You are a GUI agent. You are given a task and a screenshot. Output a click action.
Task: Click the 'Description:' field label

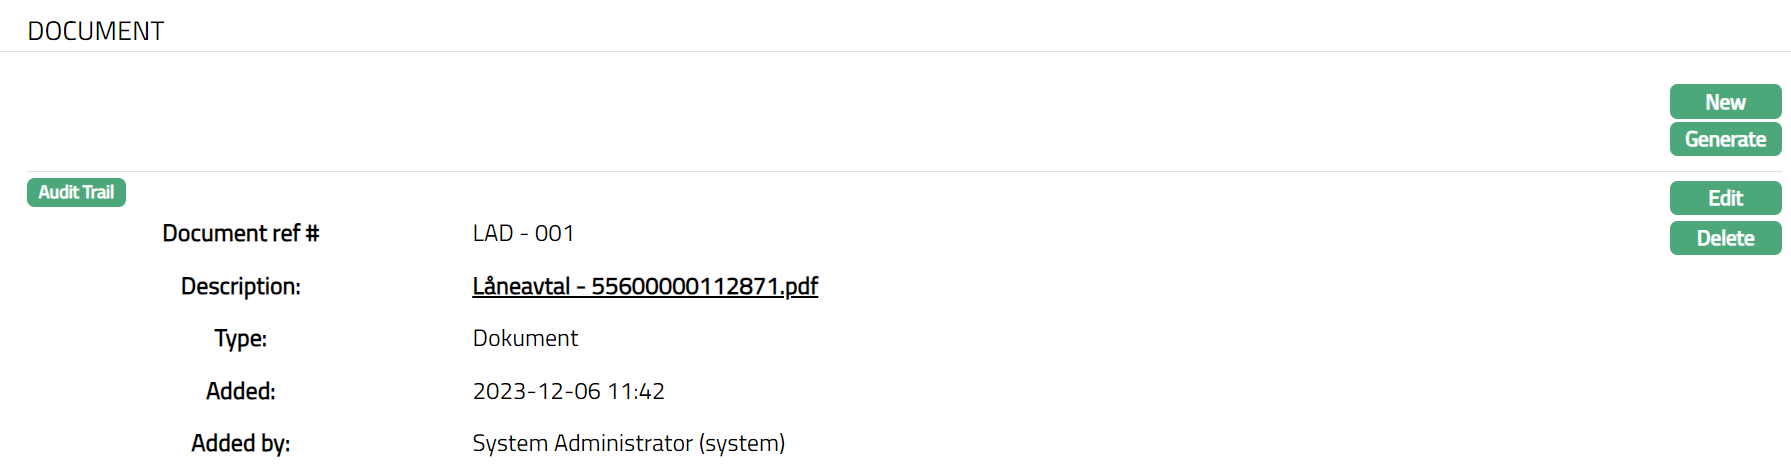(x=240, y=286)
